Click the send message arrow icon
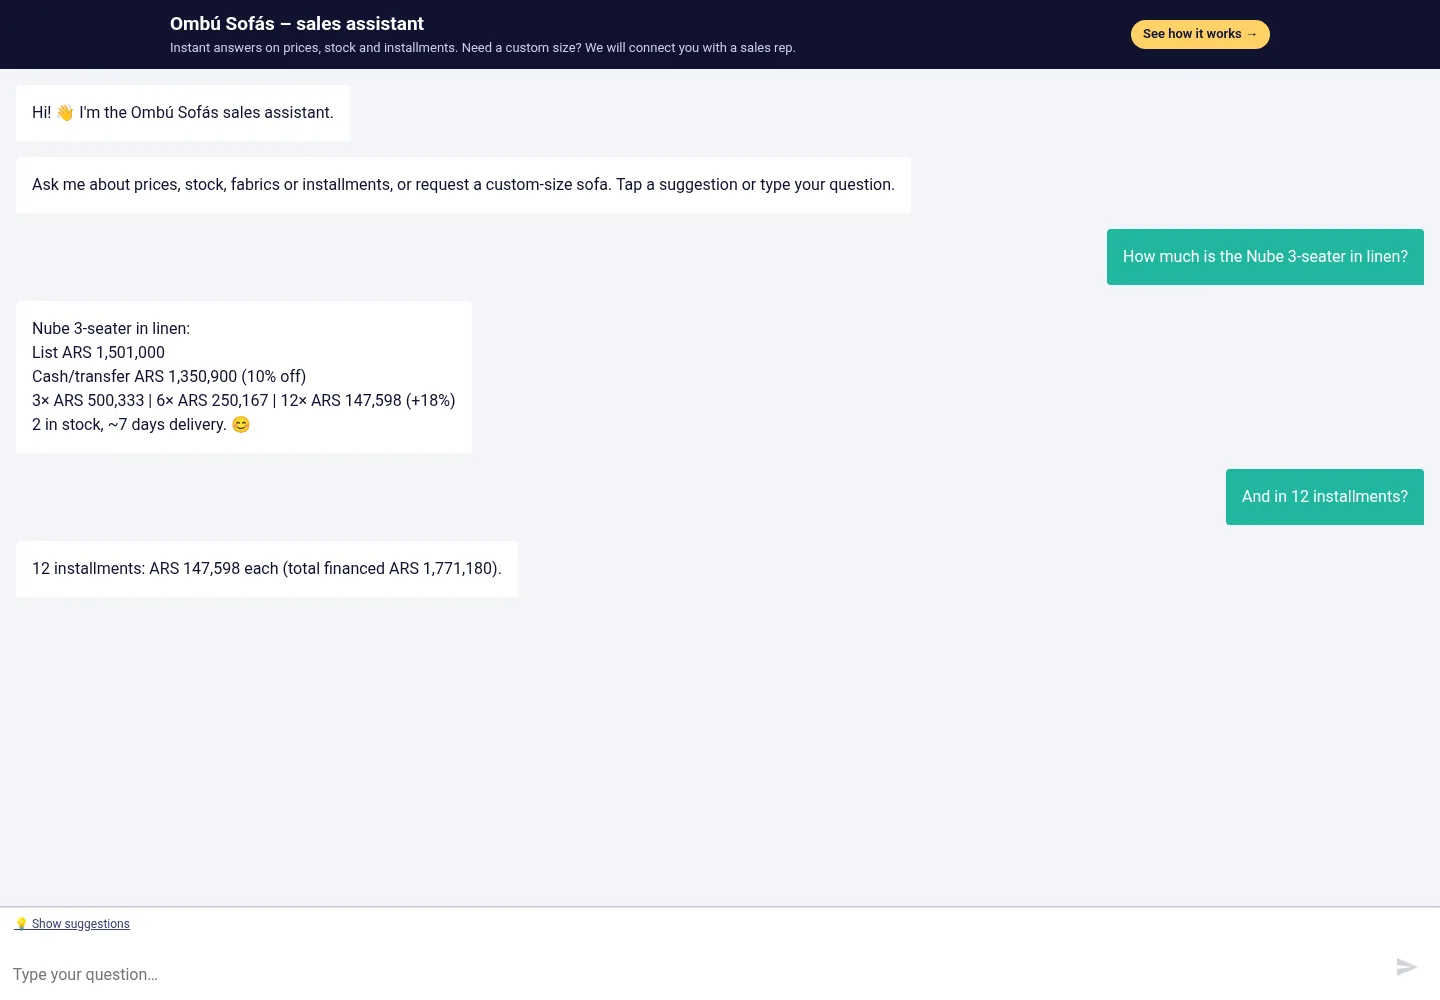Screen dimensions: 1440x1000 click(x=1406, y=967)
